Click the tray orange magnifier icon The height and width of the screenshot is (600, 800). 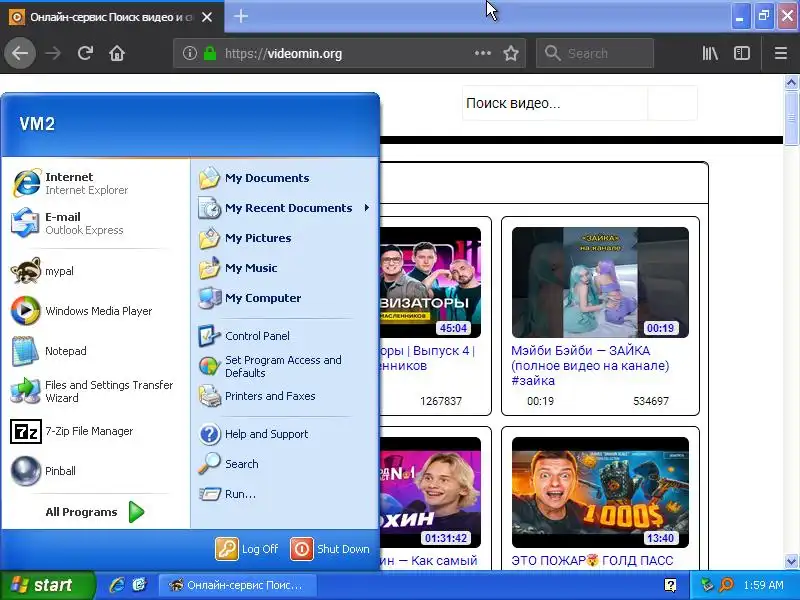click(727, 585)
